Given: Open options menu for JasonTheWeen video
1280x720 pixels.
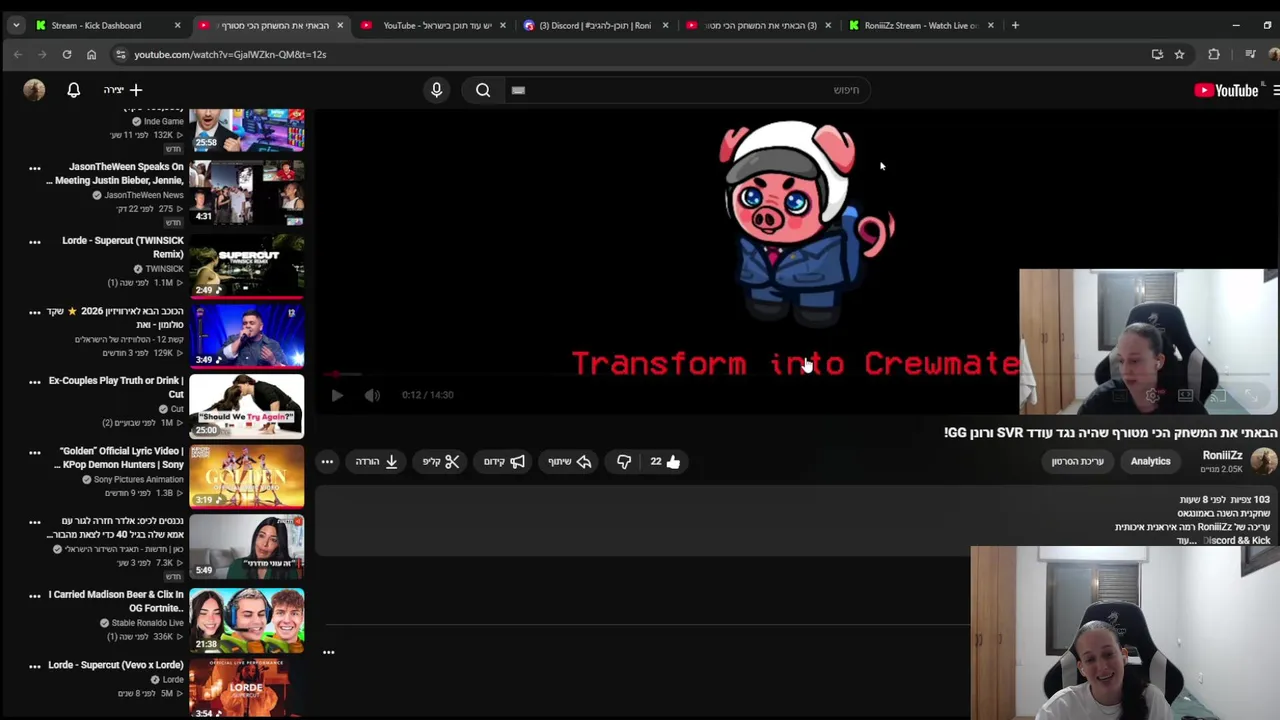Looking at the screenshot, I should (34, 168).
